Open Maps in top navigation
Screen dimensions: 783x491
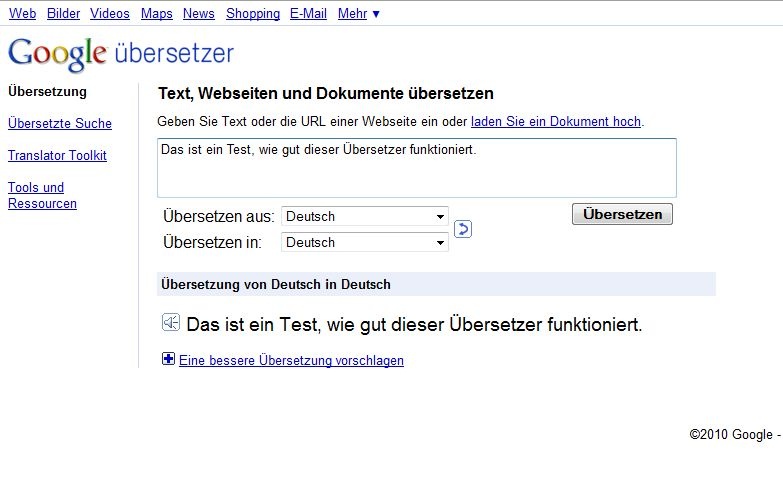point(157,13)
